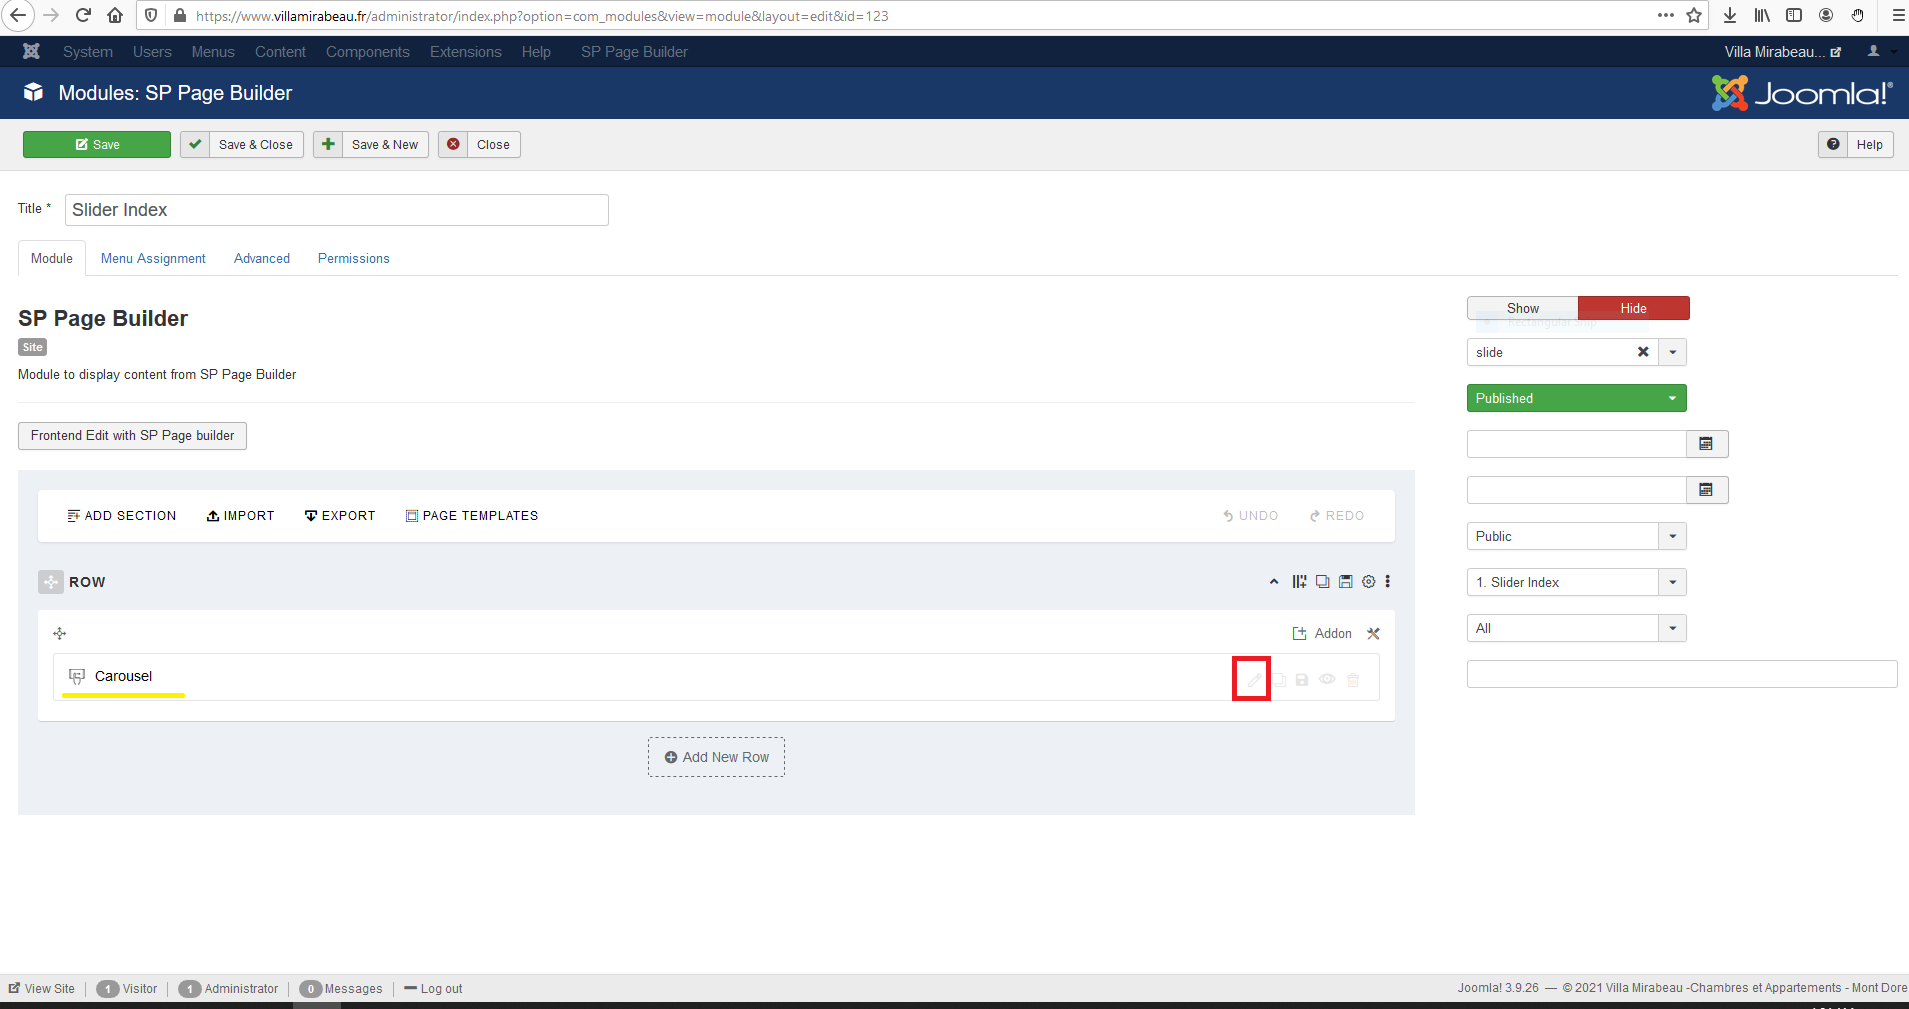Bookmark this page with the star icon
This screenshot has height=1009, width=1909.
pos(1694,15)
